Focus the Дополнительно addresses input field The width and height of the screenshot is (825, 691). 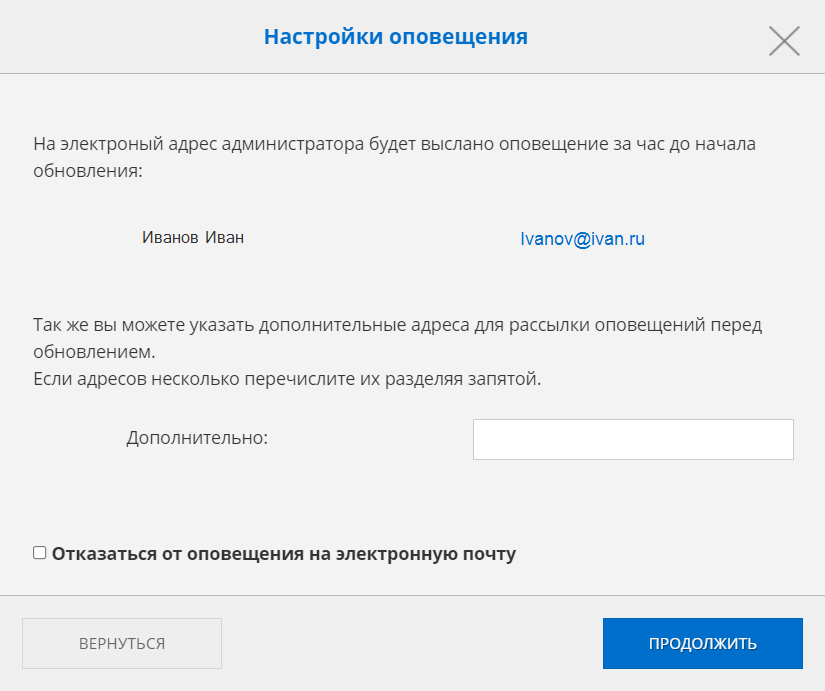(632, 440)
